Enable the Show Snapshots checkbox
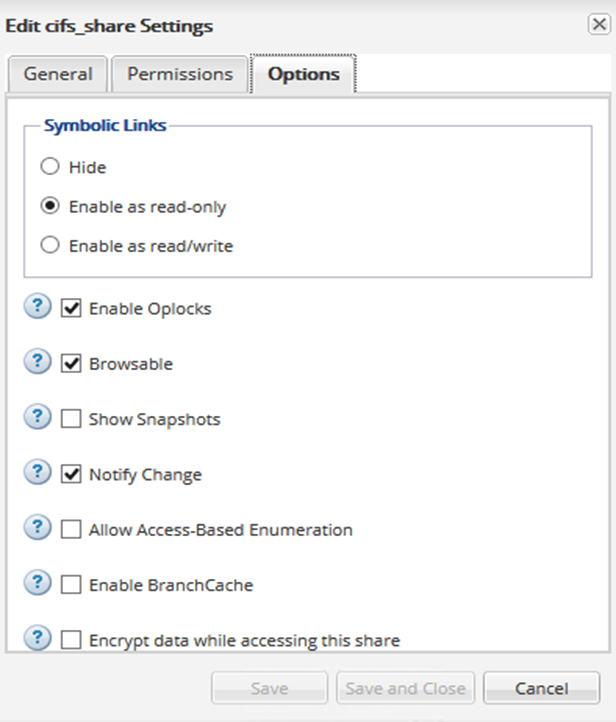 point(71,419)
